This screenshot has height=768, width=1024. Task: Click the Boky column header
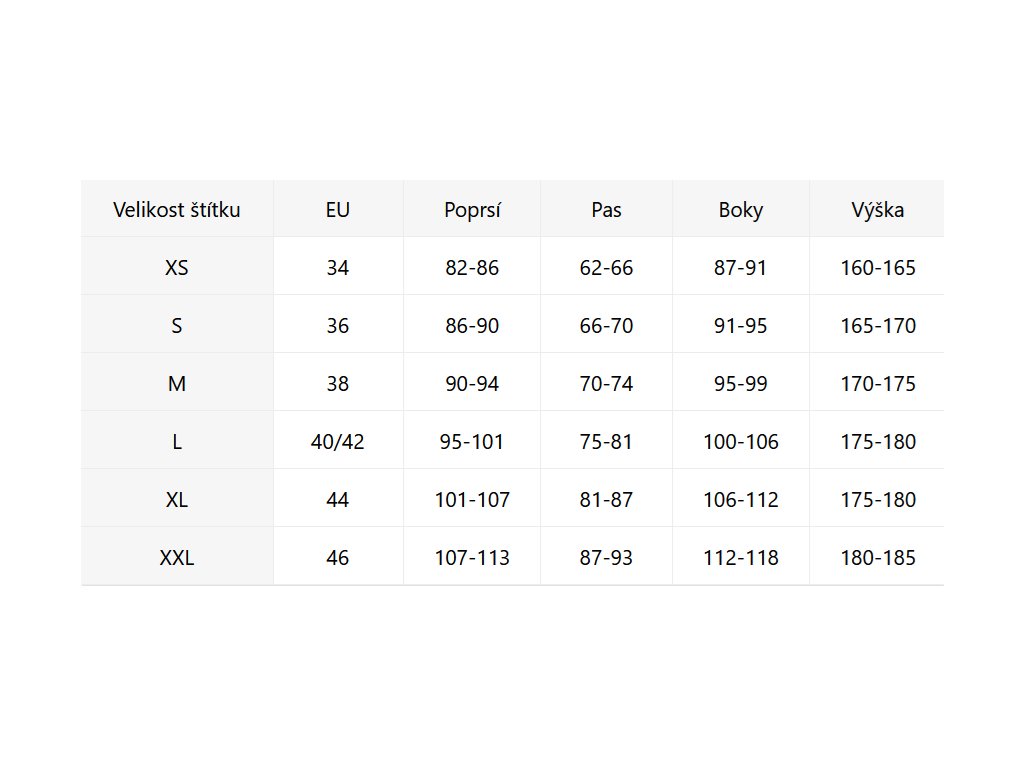741,210
